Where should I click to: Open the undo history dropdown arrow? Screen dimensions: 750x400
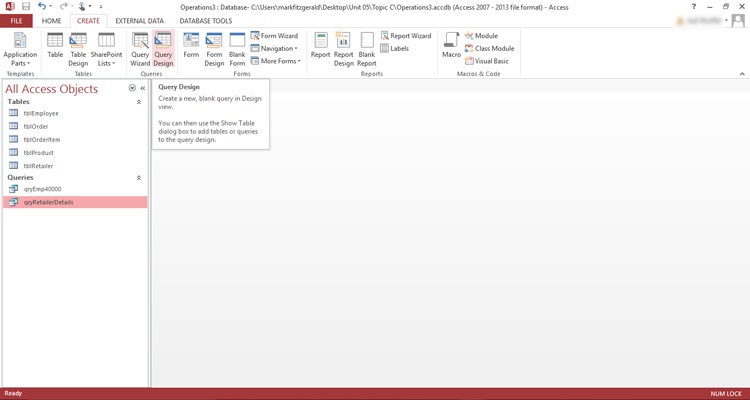[50, 7]
